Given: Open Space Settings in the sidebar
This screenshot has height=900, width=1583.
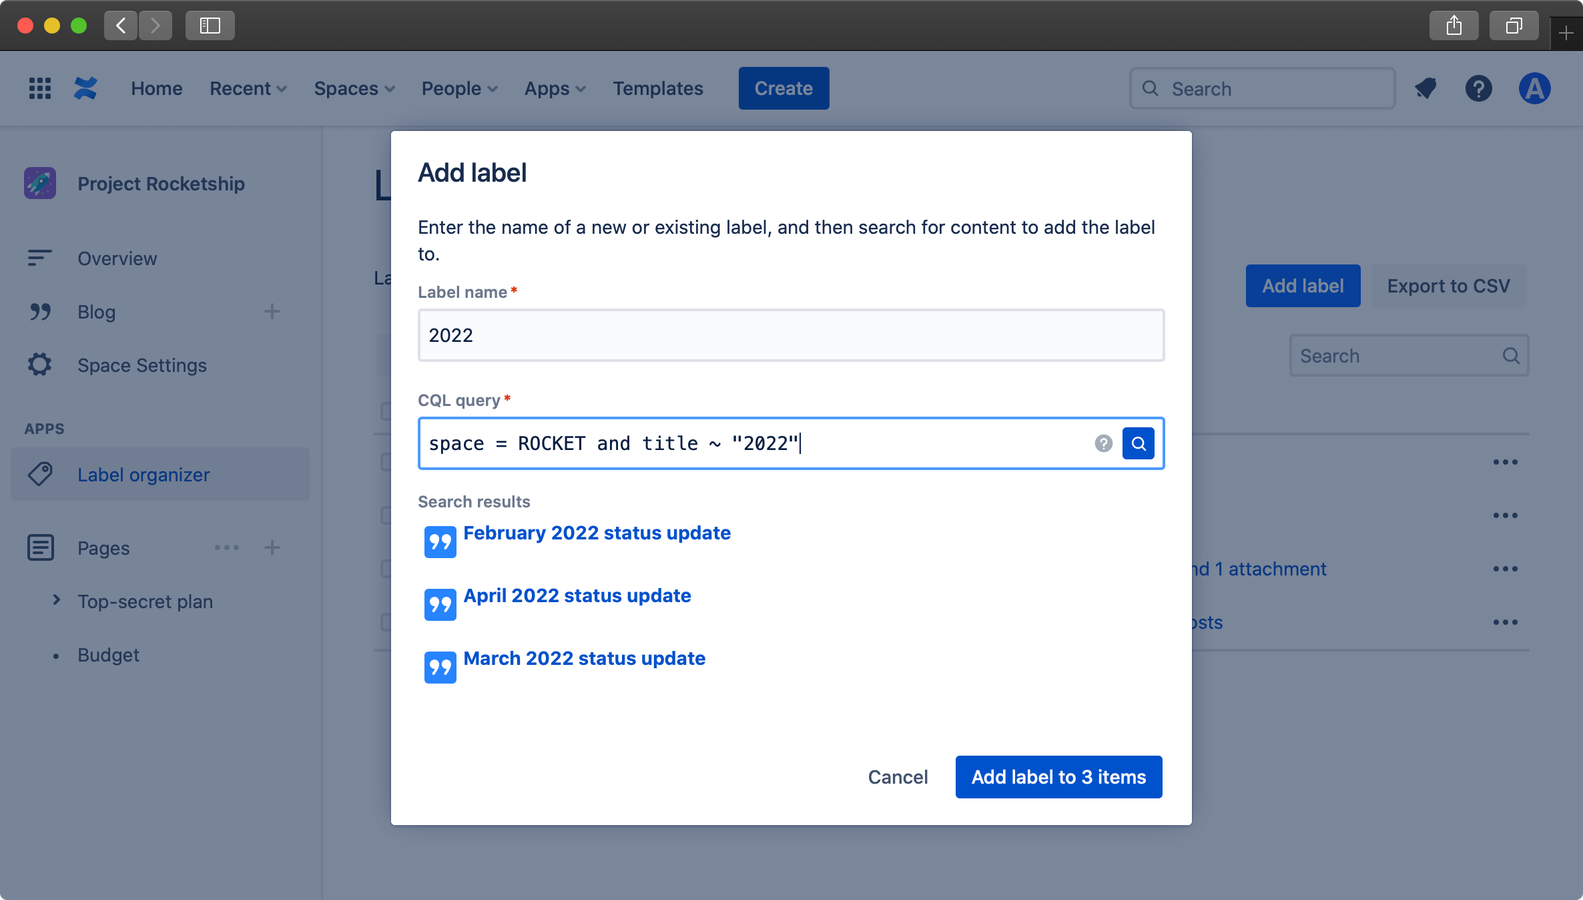Looking at the screenshot, I should point(142,365).
